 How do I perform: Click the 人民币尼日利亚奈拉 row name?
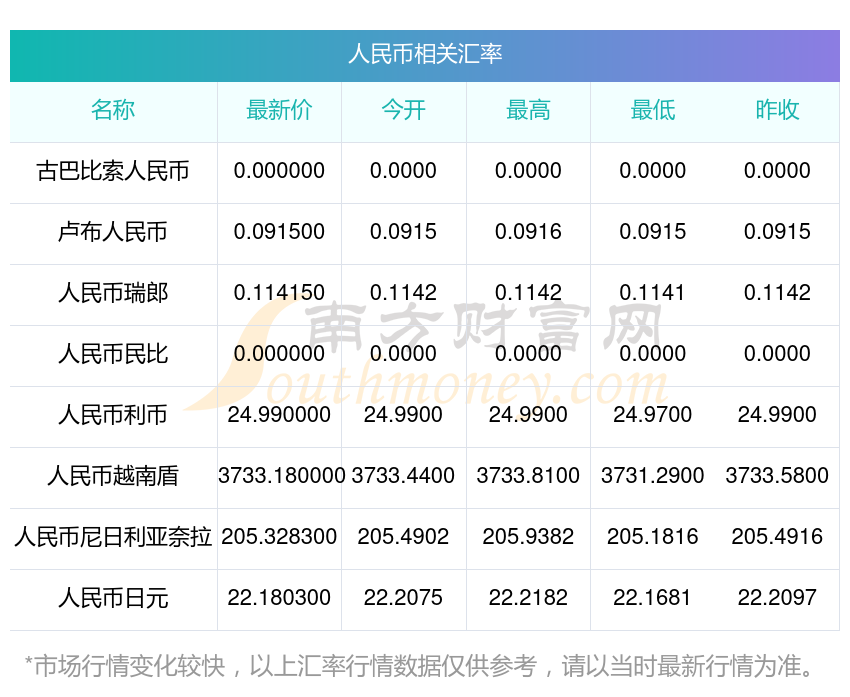pos(113,537)
